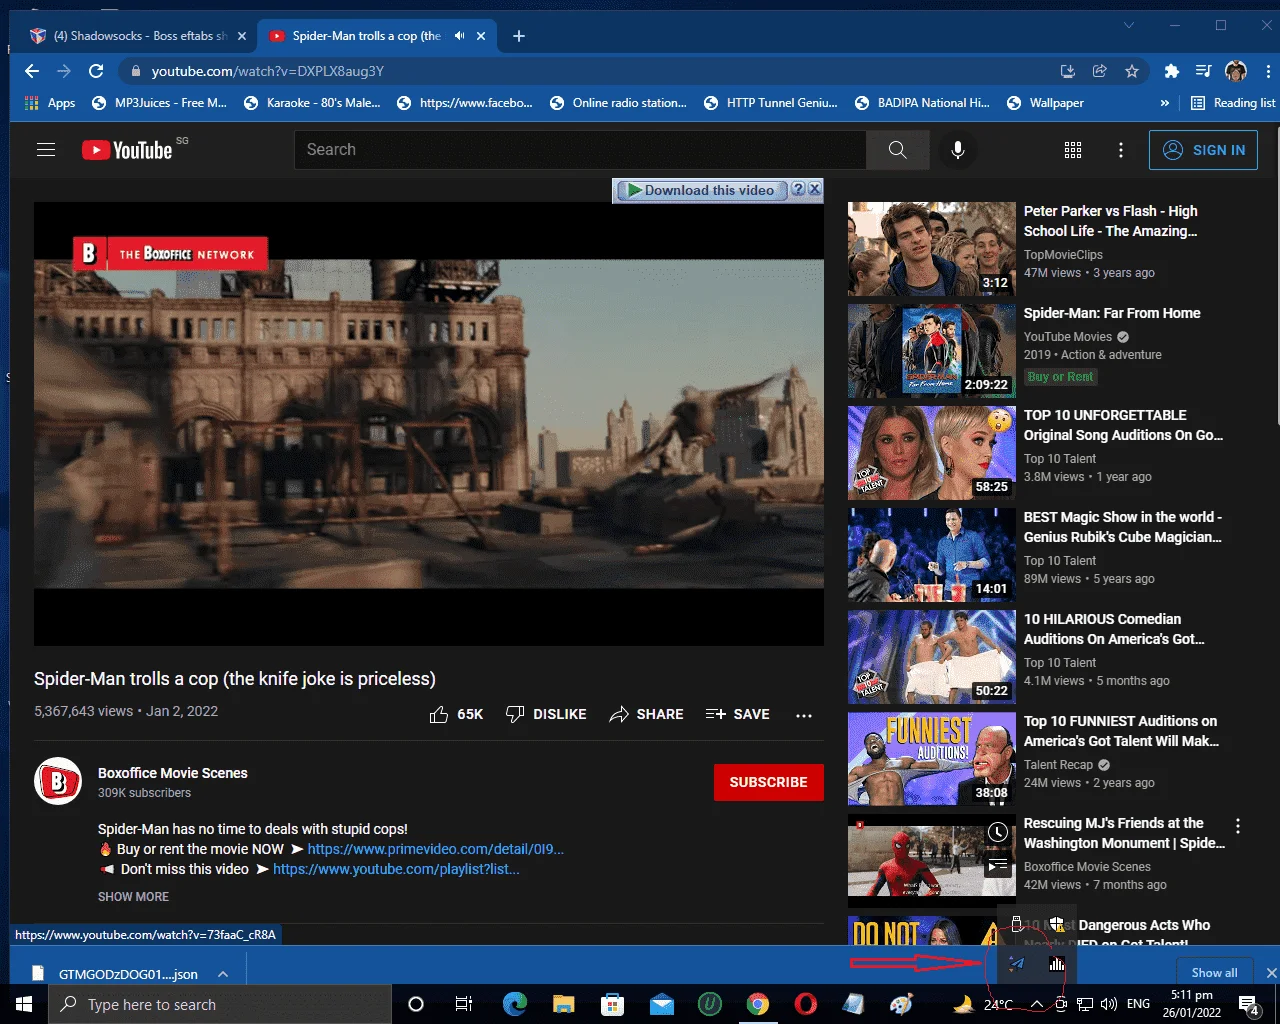Image resolution: width=1280 pixels, height=1024 pixels.
Task: Open the Windows Start menu
Action: click(24, 1004)
